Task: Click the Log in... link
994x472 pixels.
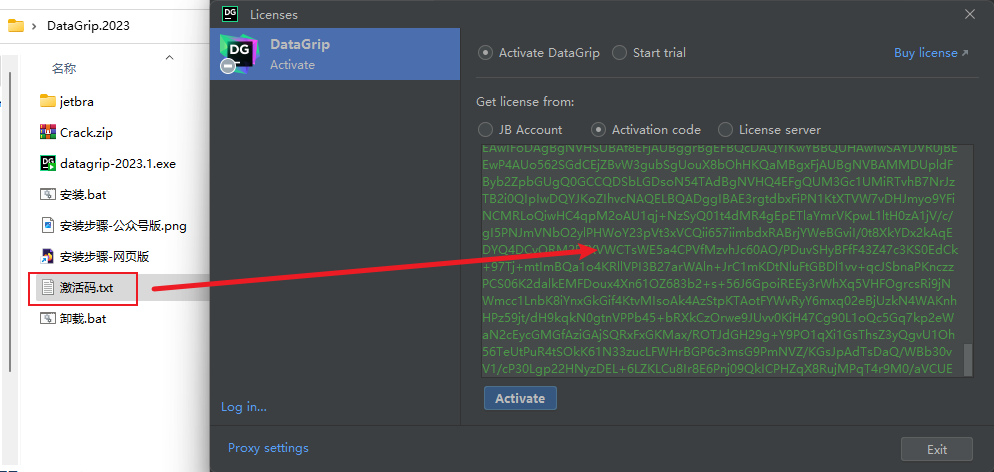Action: coord(243,407)
